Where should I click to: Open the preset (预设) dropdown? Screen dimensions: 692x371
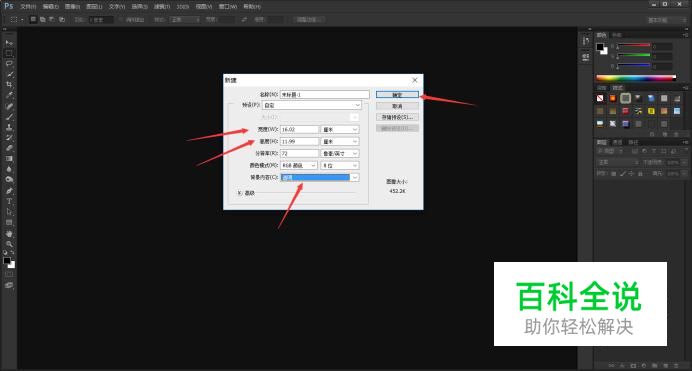pyautogui.click(x=312, y=105)
